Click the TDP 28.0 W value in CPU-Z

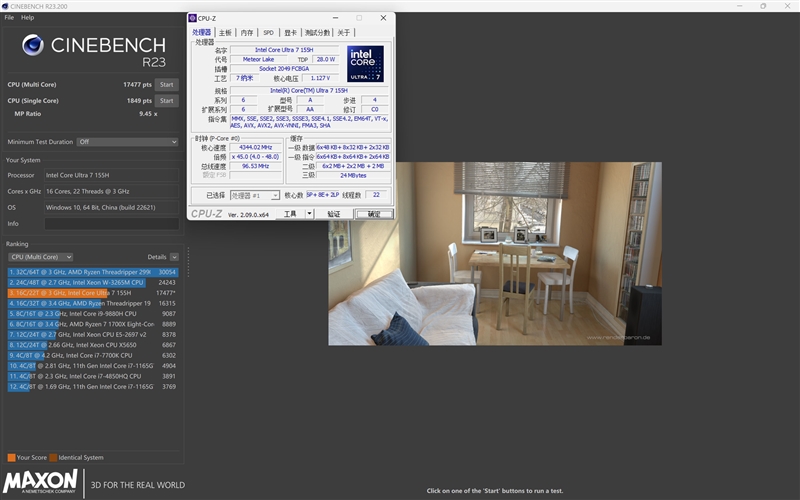(326, 59)
